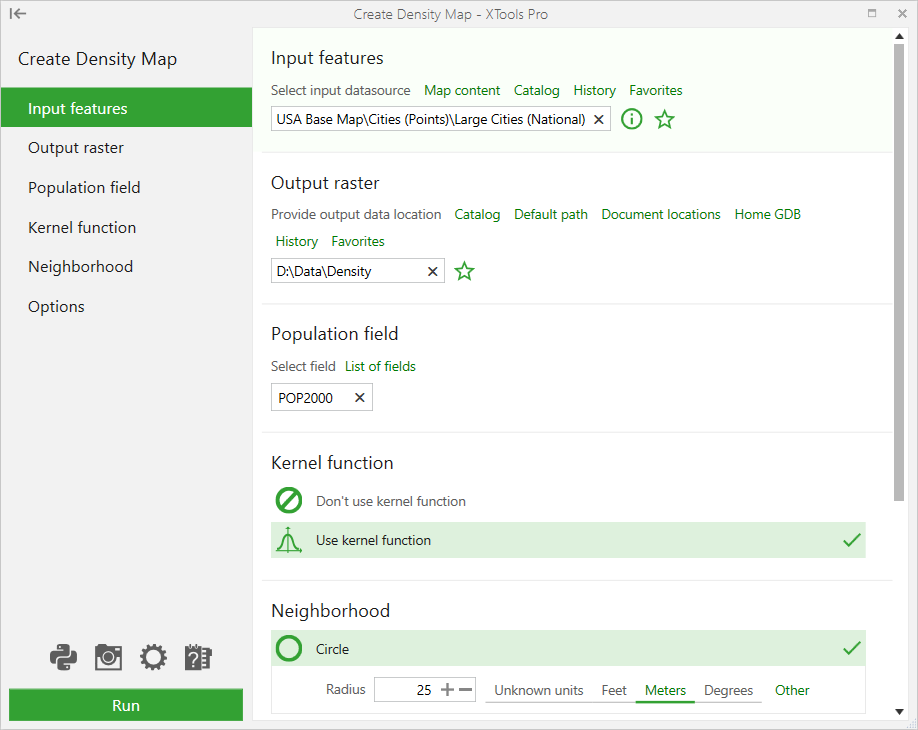Click the help notes icon

[x=198, y=657]
